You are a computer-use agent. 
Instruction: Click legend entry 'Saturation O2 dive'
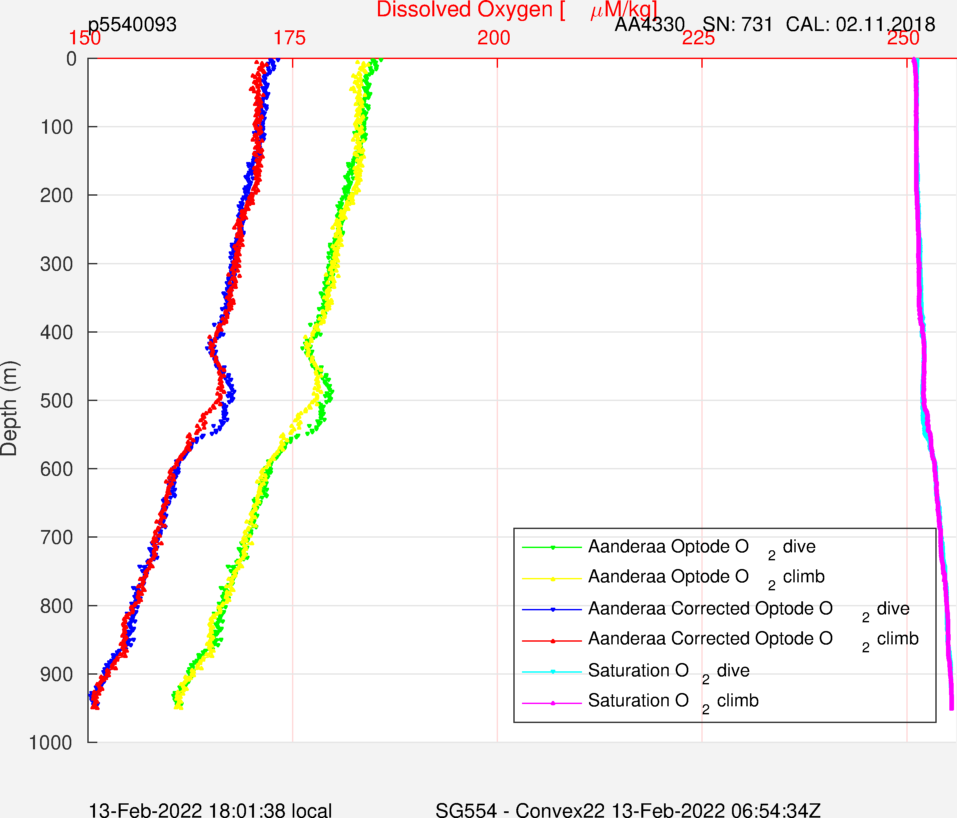[669, 671]
